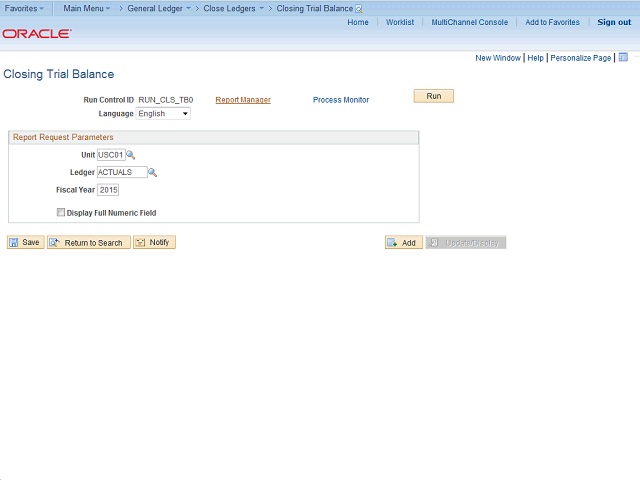Image resolution: width=640 pixels, height=480 pixels.
Task: Click the Closing Trial Balance page title
Action: (59, 74)
